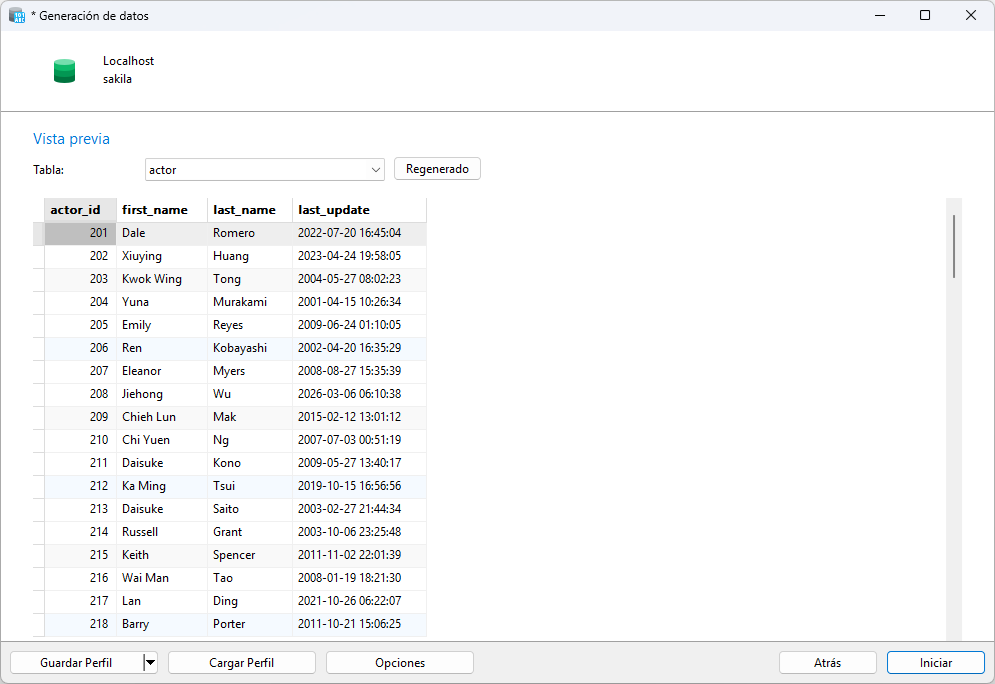995x684 pixels.
Task: Click the Vista previa heading
Action: click(x=71, y=139)
